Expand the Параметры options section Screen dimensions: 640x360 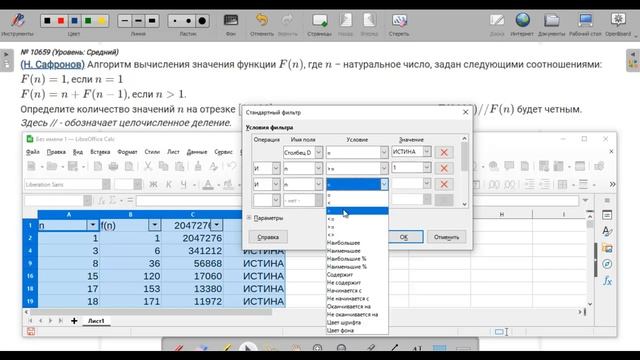tap(265, 218)
